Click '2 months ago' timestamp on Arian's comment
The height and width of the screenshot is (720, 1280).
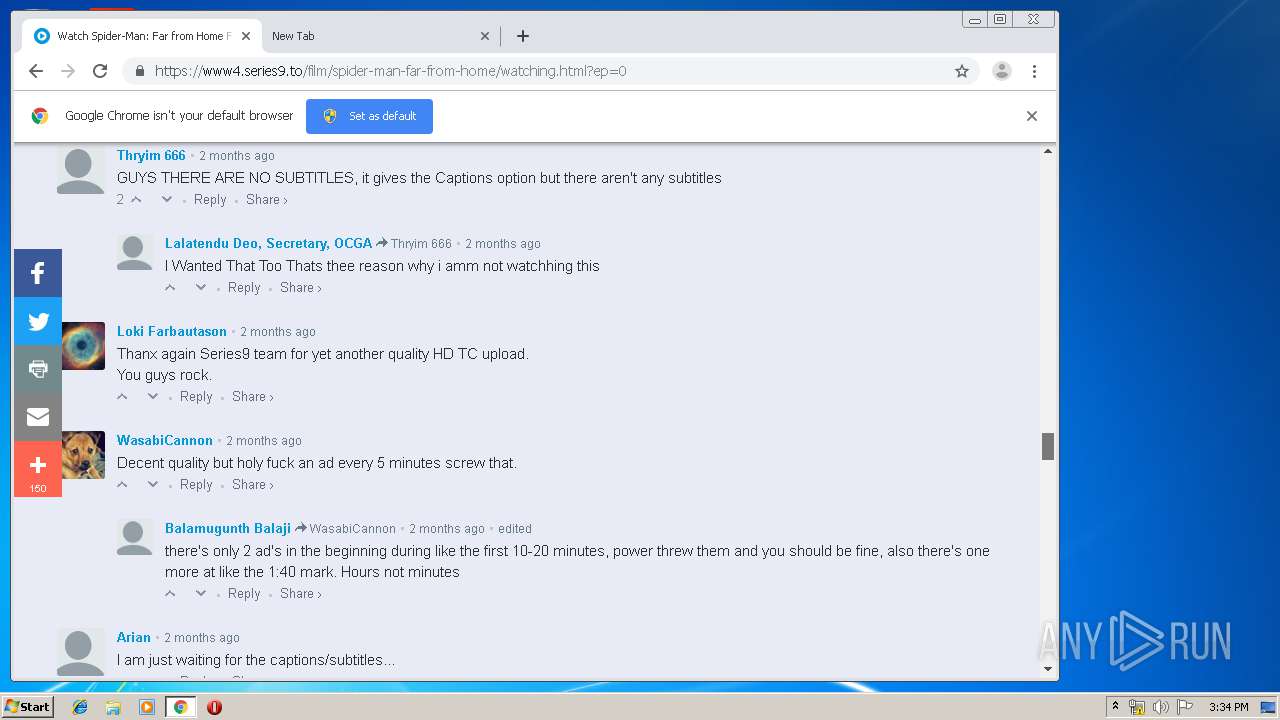pos(202,638)
